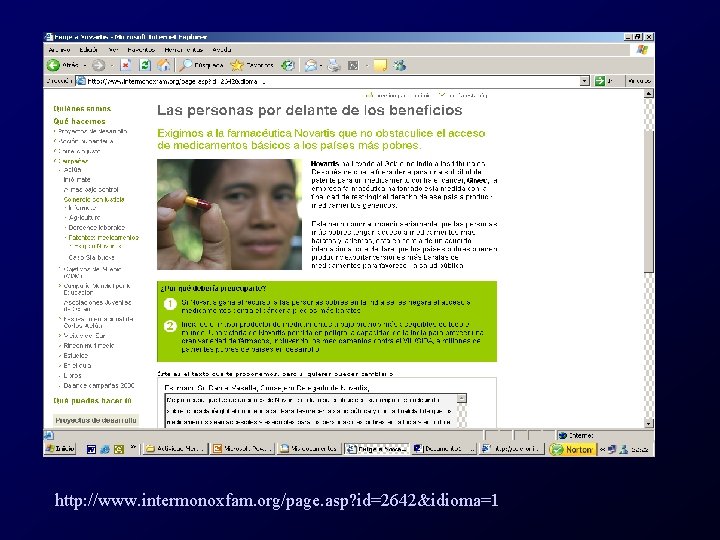Click the Forward arrow icon in toolbar

98,66
